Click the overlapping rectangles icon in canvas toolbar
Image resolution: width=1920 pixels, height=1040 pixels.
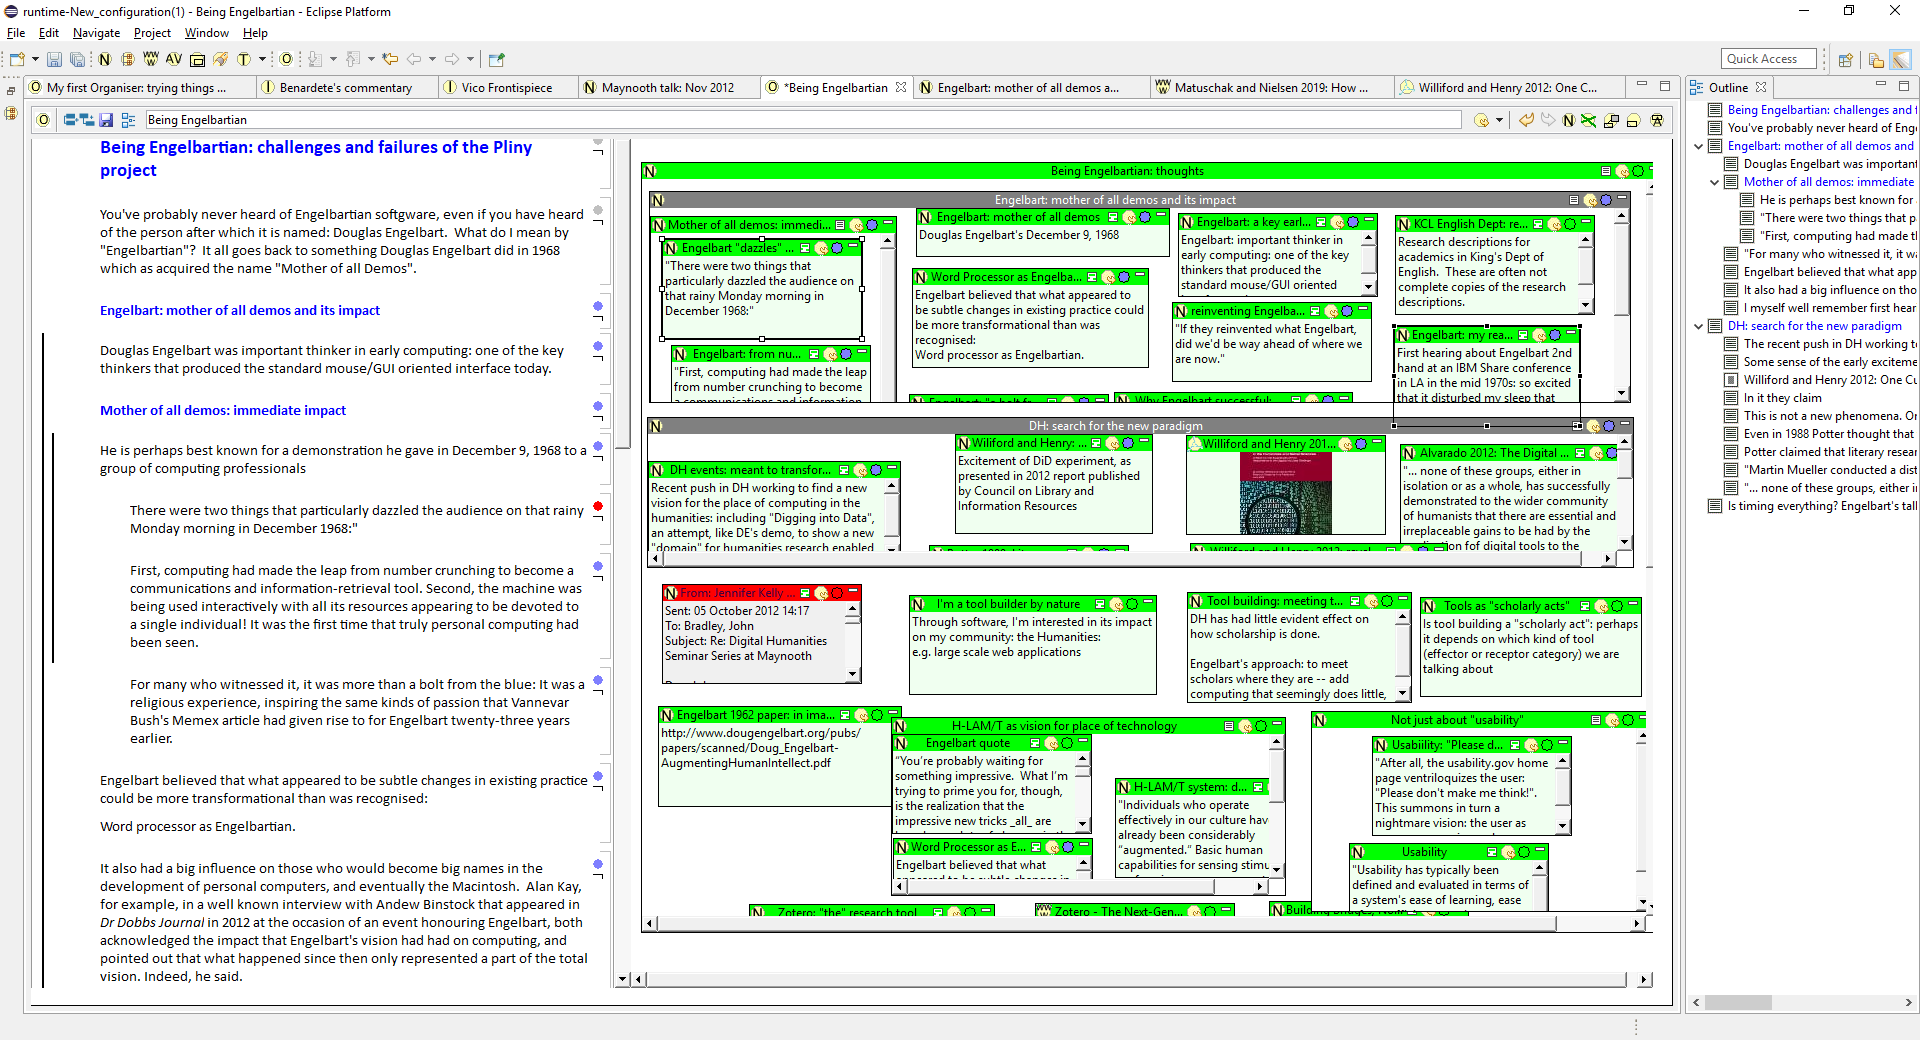(1611, 121)
